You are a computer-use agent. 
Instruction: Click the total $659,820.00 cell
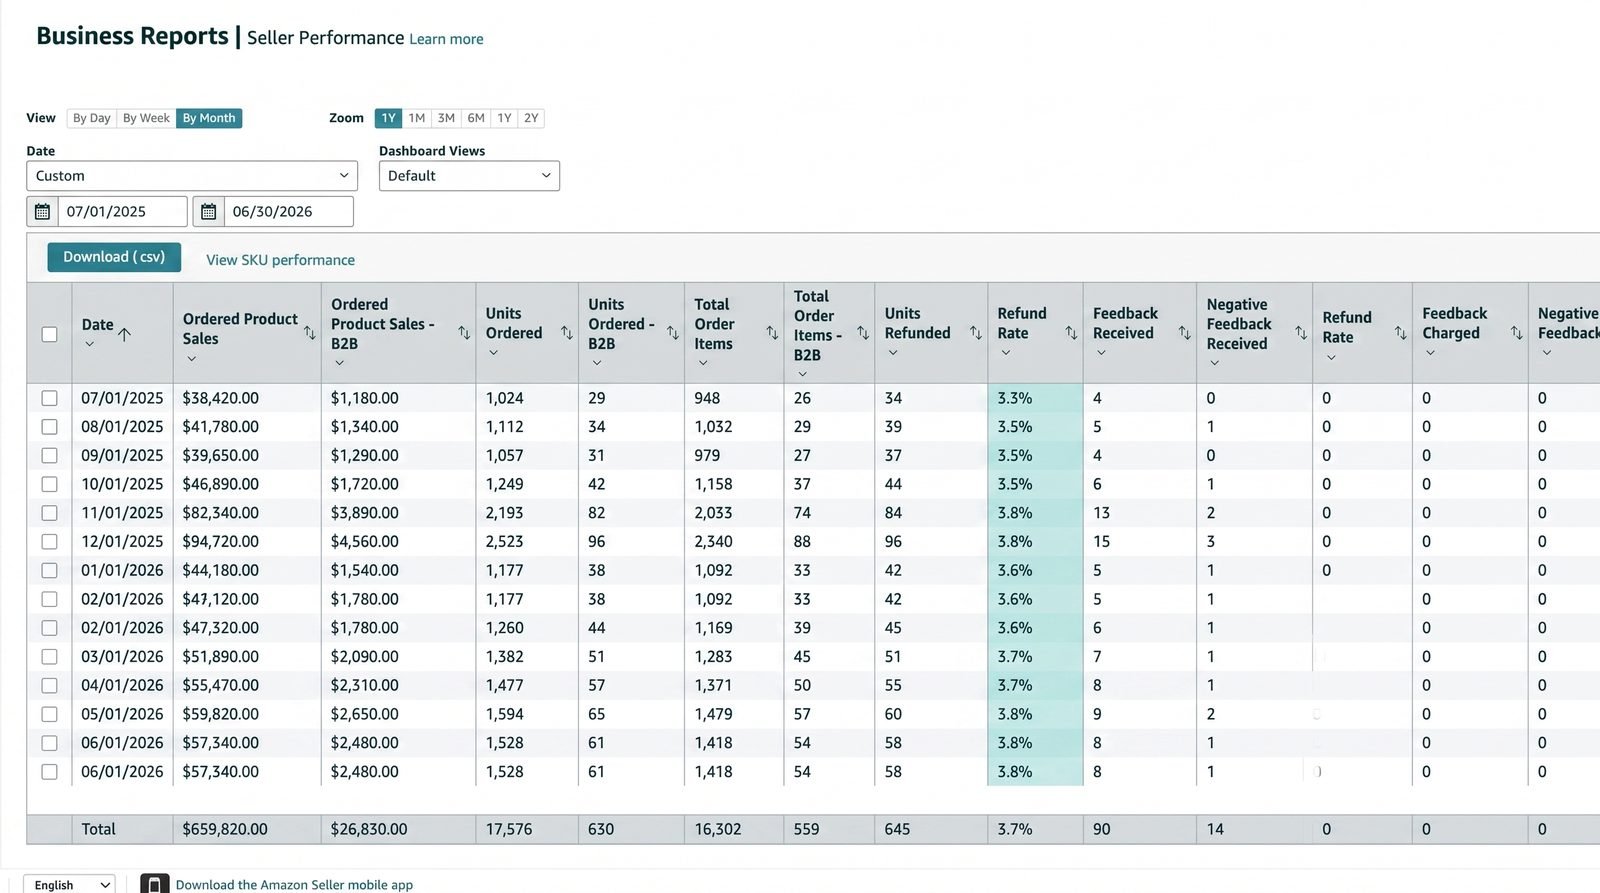click(225, 830)
